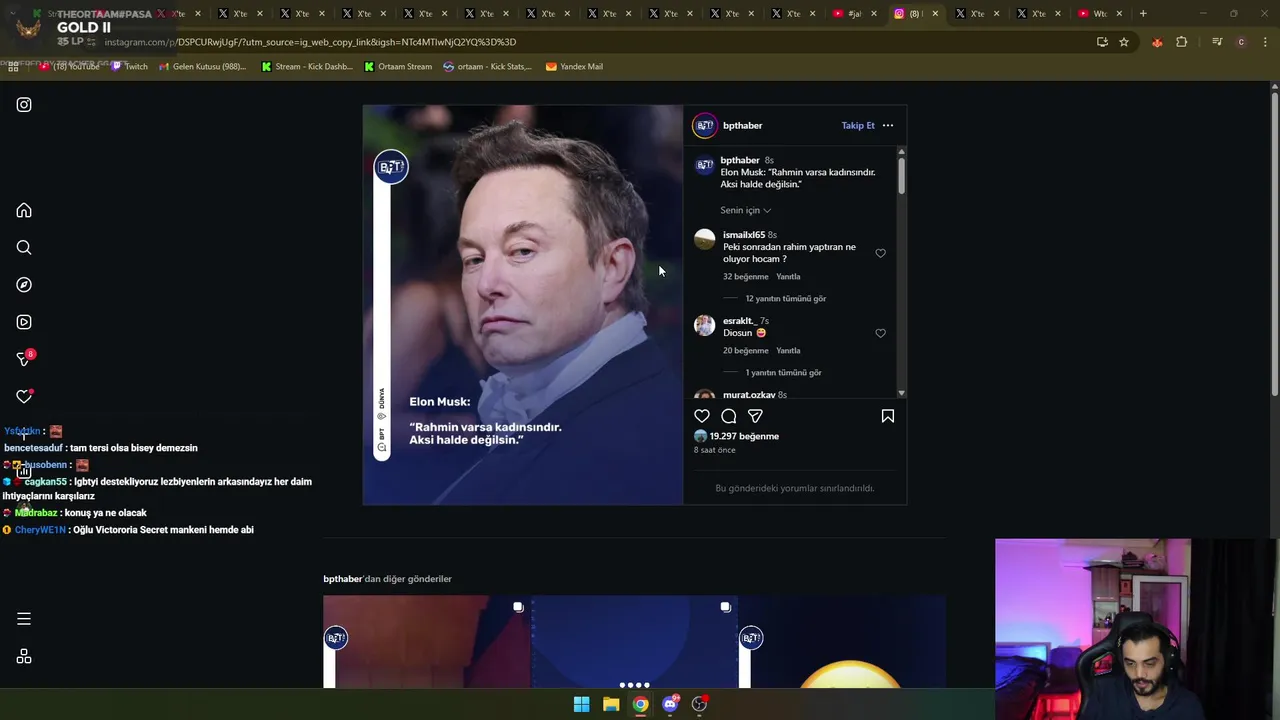1280x720 pixels.
Task: Click the install/cast icon in address bar
Action: point(1102,42)
